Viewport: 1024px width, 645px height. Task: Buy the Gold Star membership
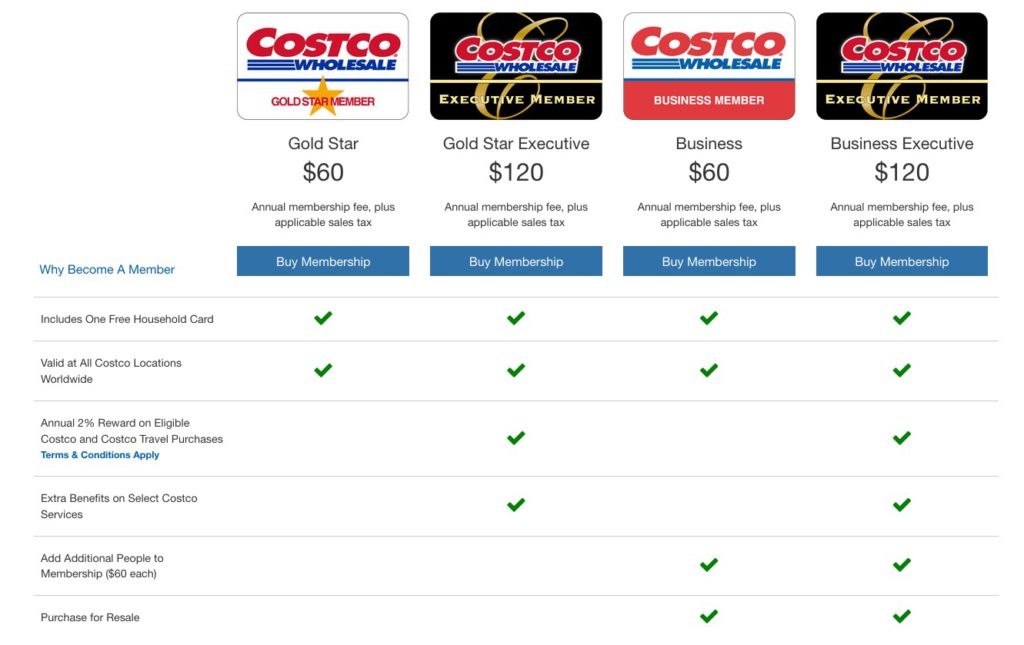coord(322,261)
